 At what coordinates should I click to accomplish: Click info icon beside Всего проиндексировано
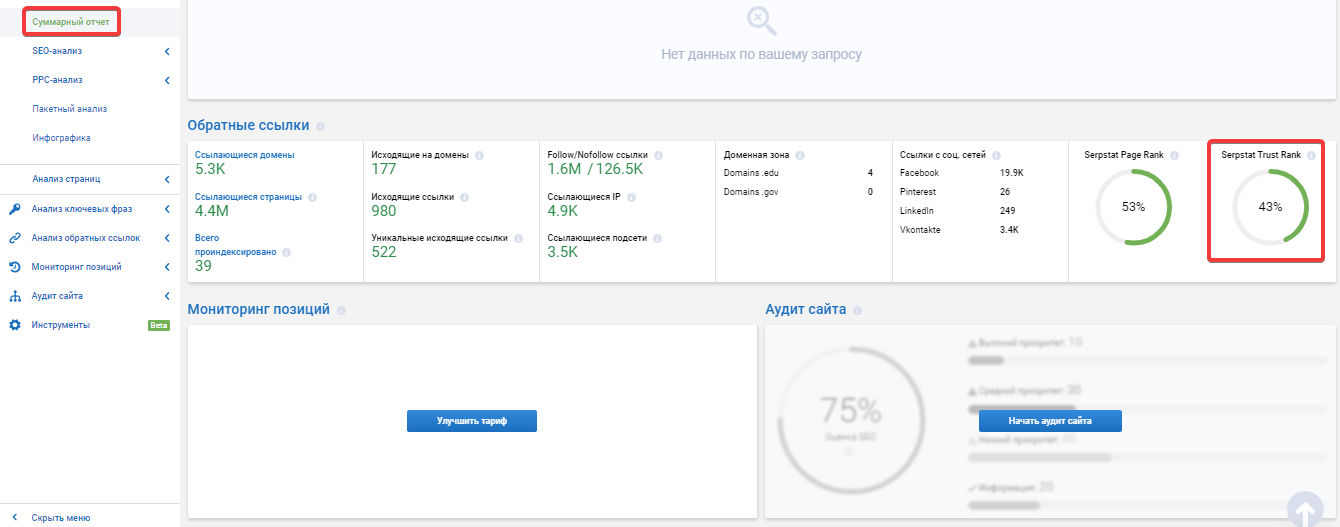coord(287,253)
